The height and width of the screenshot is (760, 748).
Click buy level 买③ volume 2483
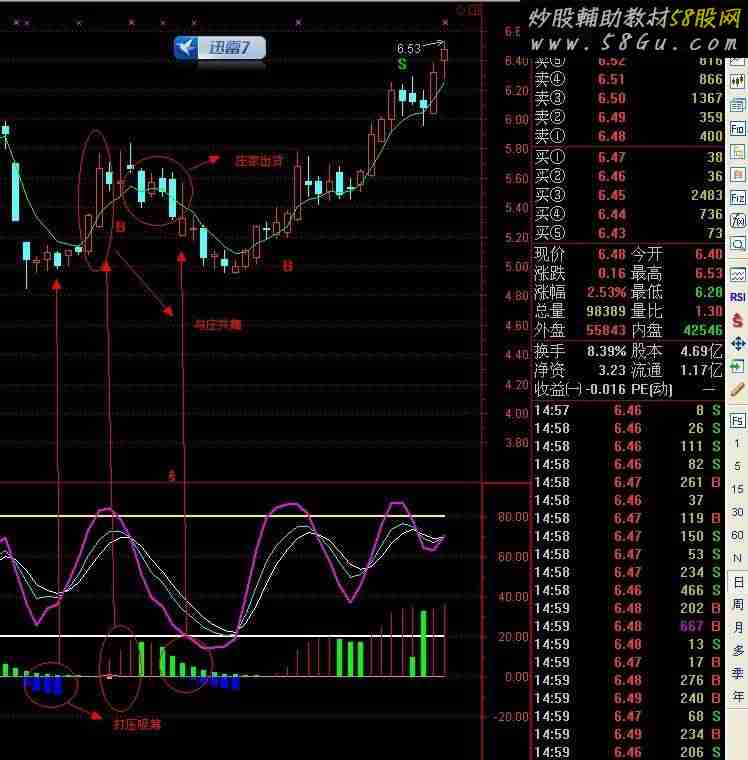tap(706, 195)
